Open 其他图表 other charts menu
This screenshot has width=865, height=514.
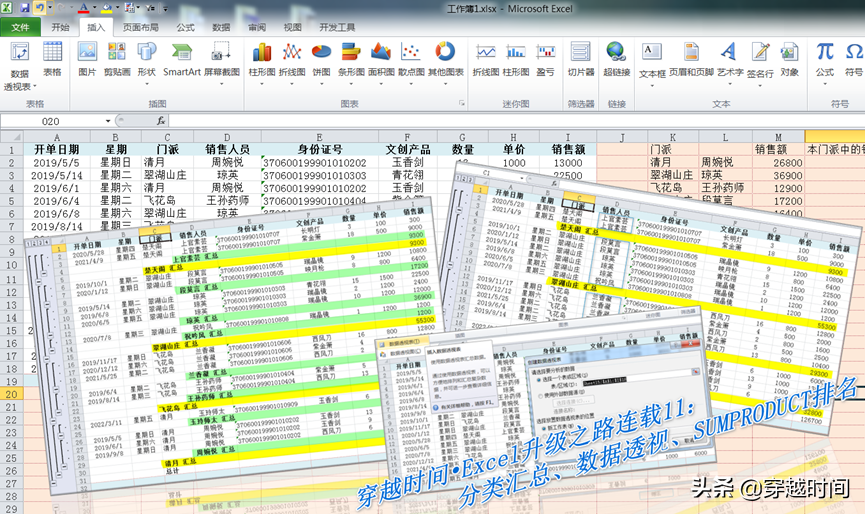(446, 63)
